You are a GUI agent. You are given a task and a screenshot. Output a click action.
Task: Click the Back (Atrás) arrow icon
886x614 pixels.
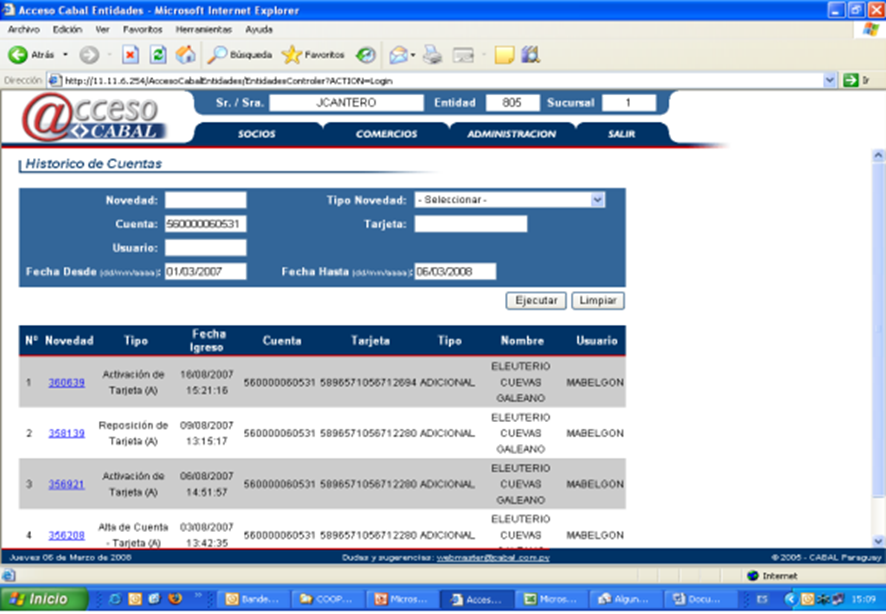18,55
